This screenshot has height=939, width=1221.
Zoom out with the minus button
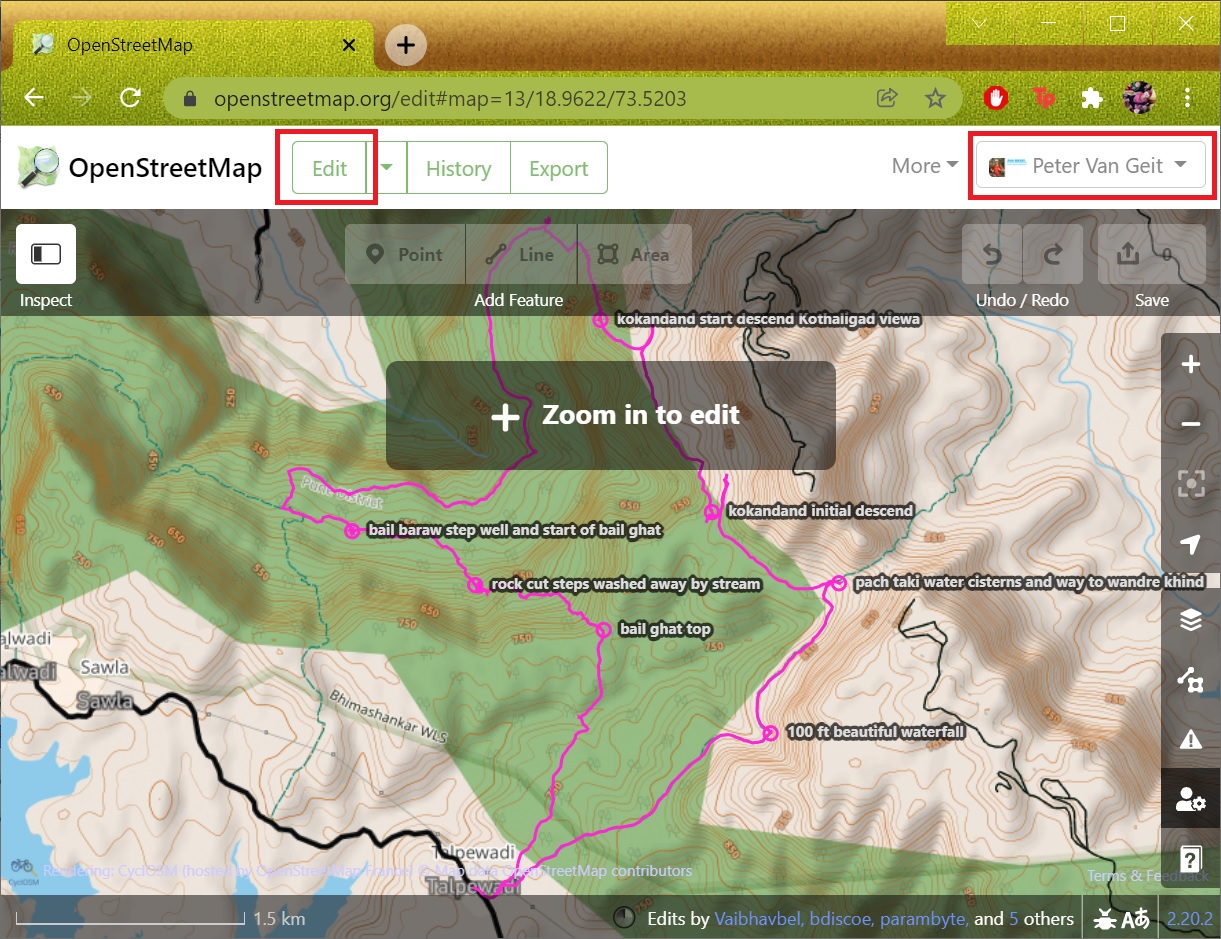tap(1190, 425)
